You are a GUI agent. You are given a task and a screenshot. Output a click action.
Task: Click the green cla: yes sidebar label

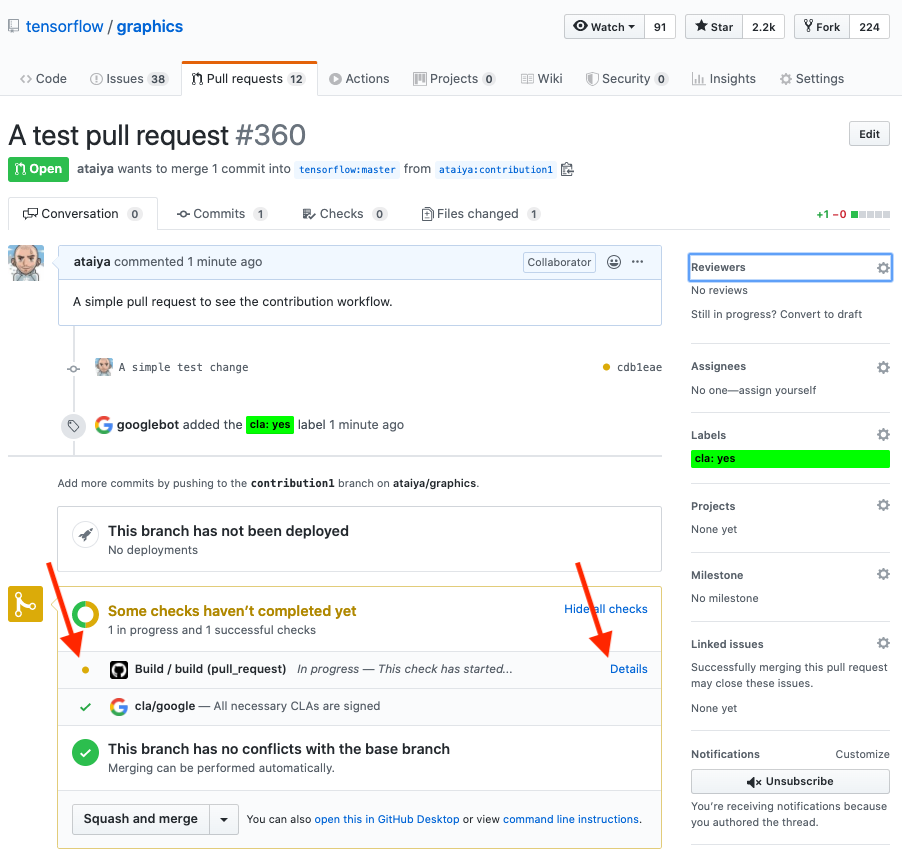point(789,459)
